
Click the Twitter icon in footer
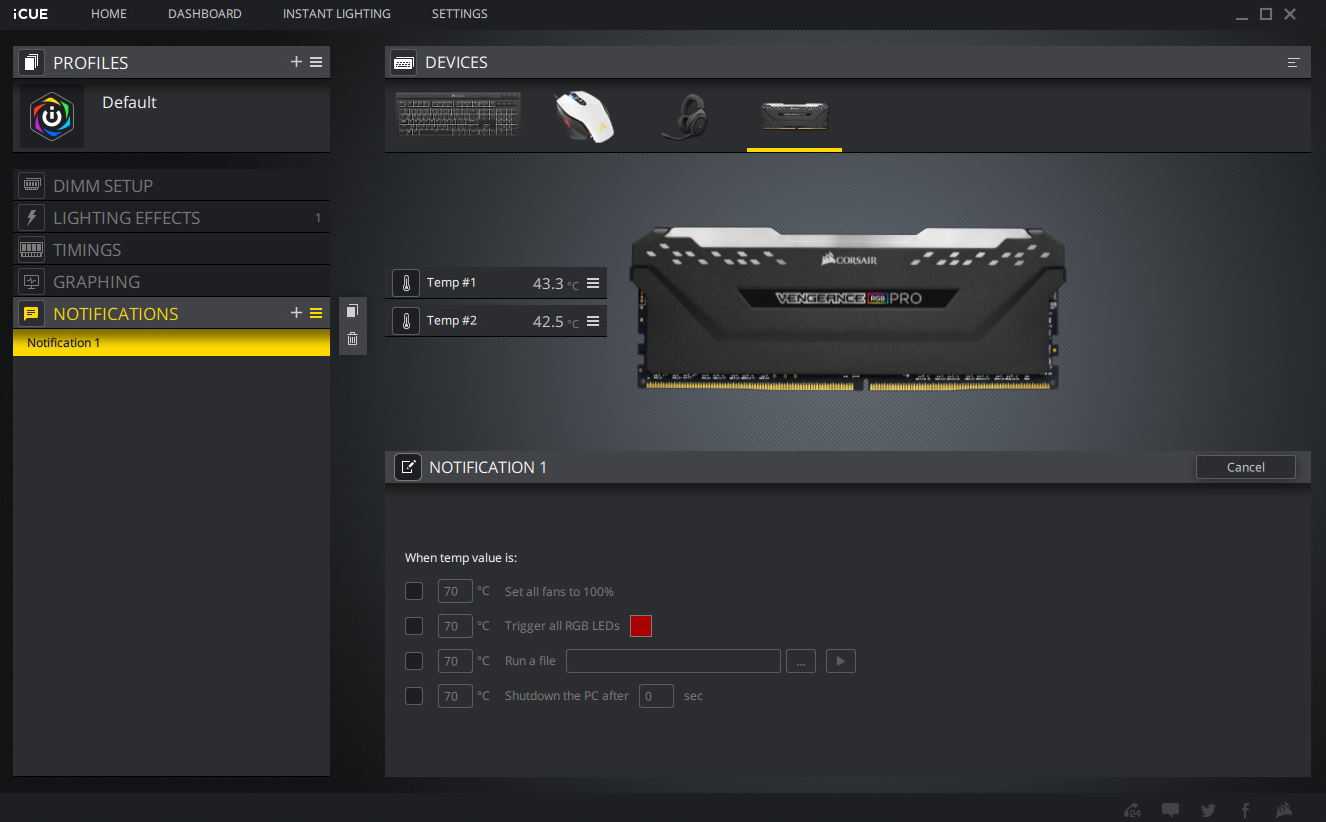1208,810
